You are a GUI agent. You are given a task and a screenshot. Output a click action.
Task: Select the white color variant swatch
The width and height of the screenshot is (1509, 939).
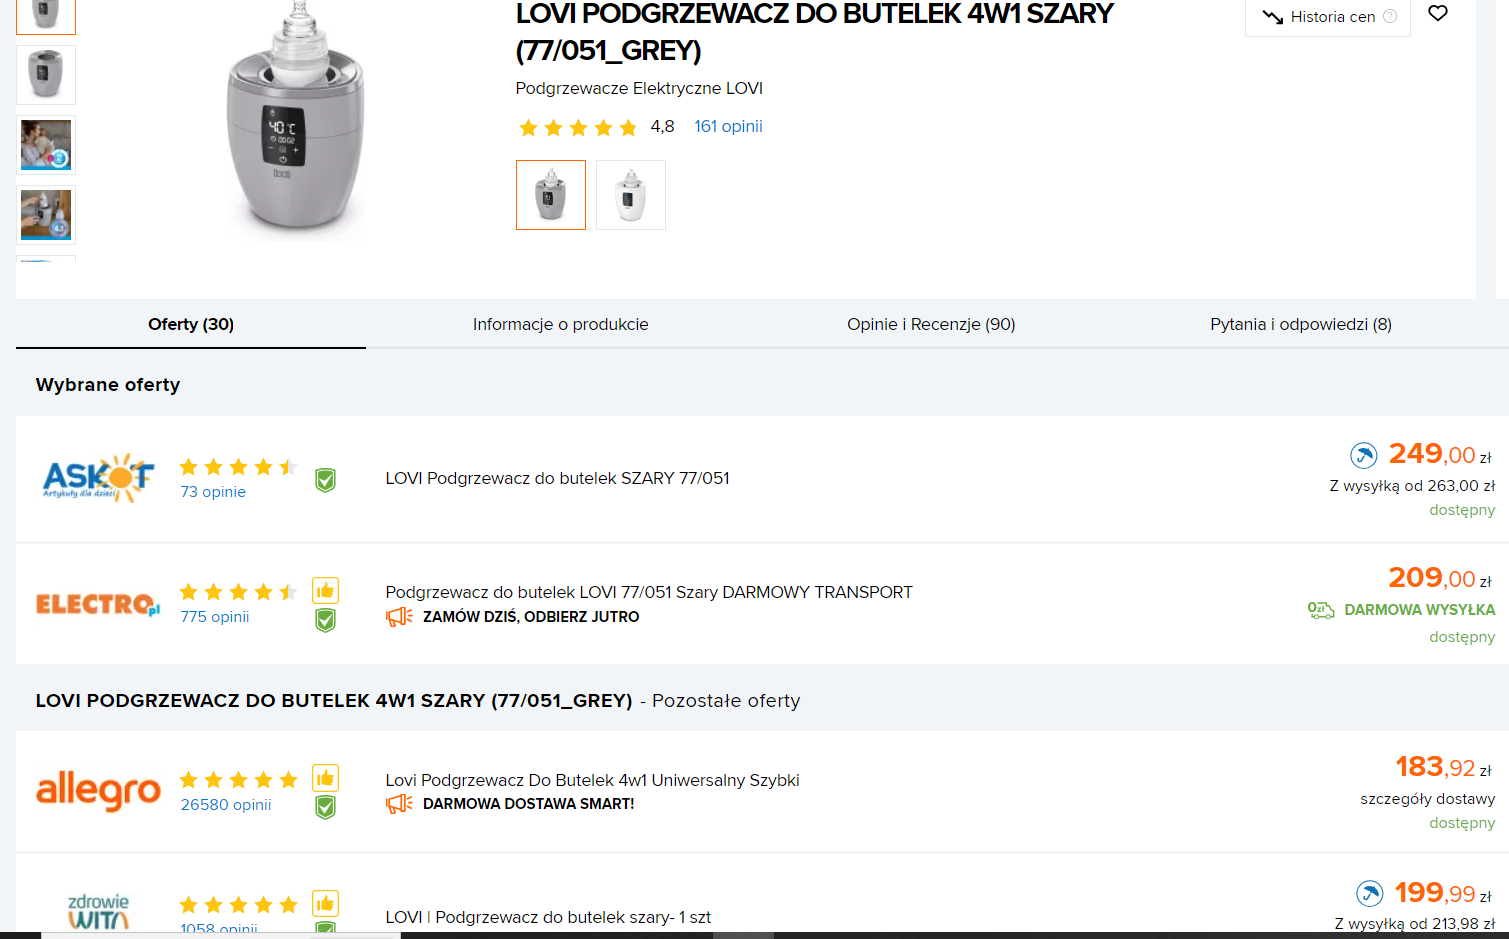(631, 195)
